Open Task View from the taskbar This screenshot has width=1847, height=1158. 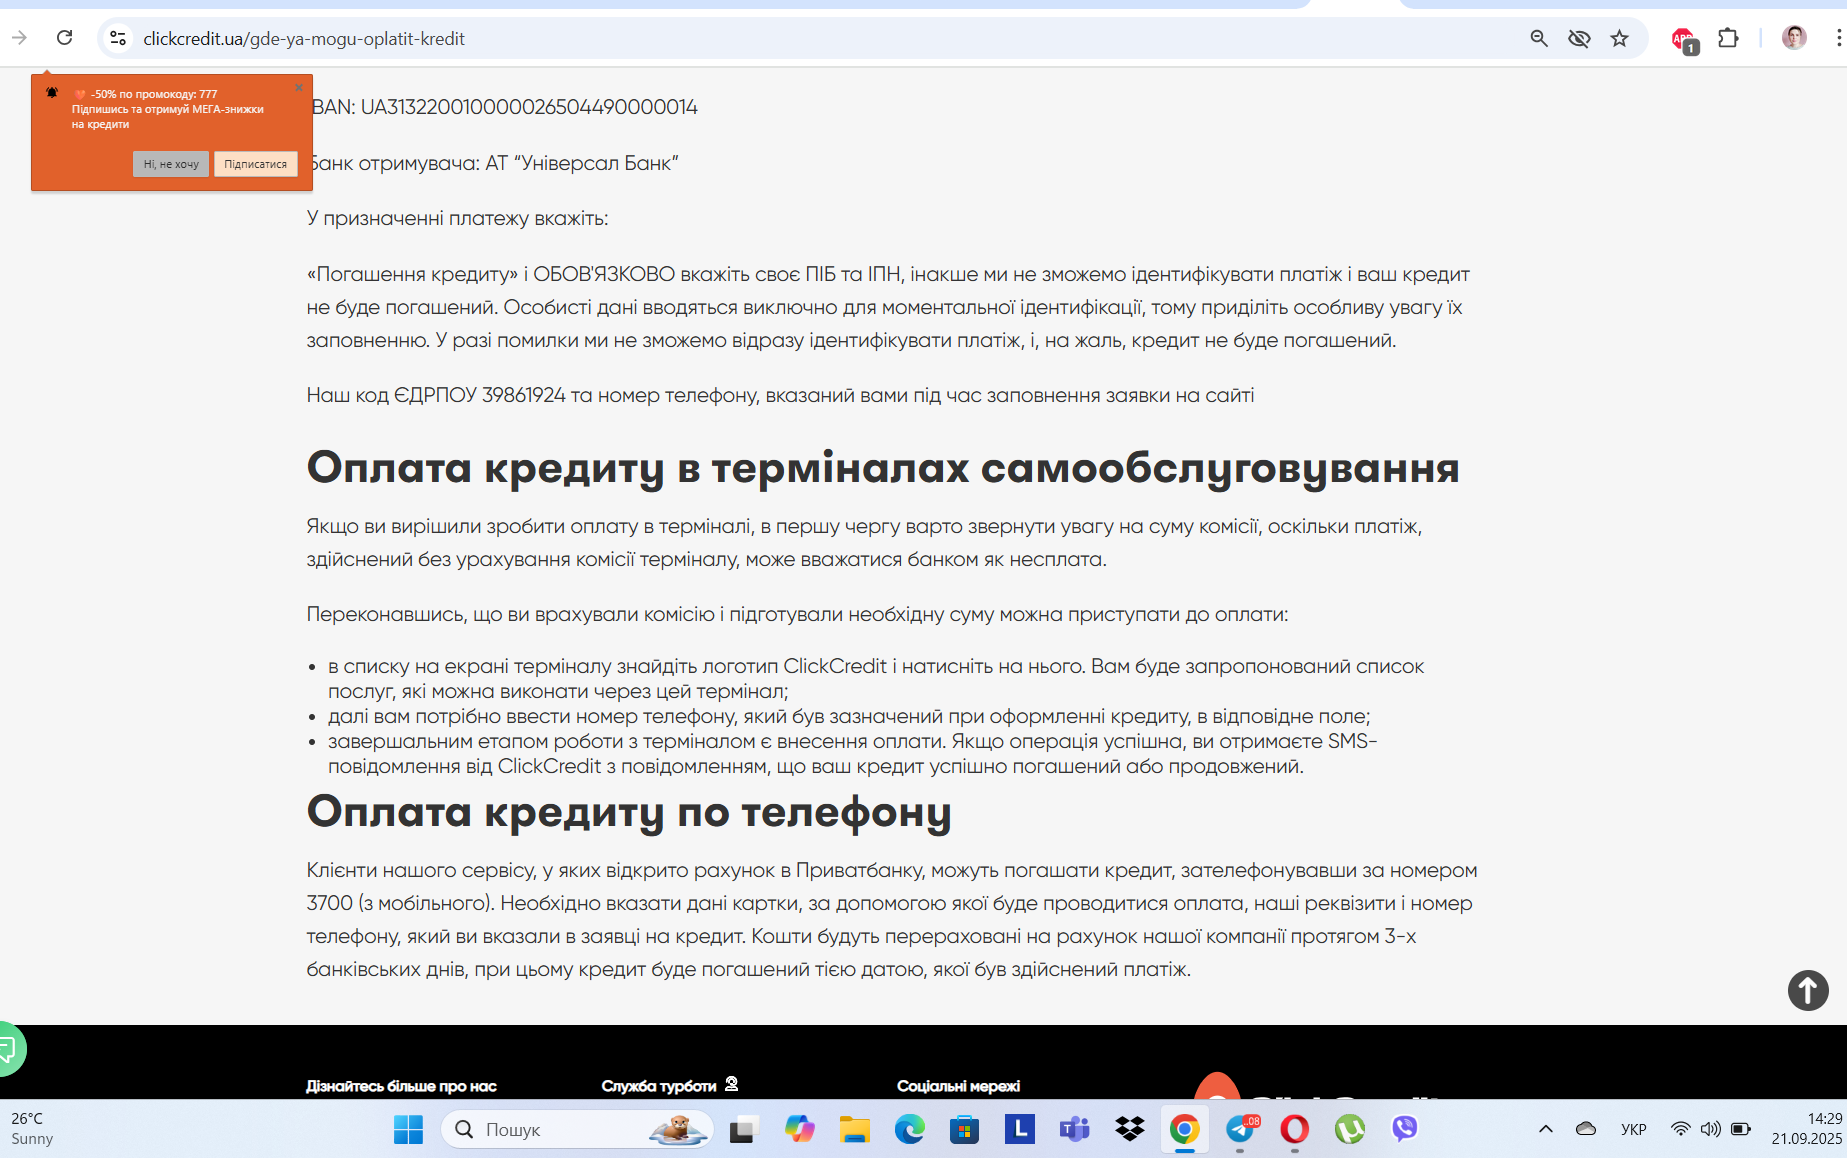pos(744,1130)
